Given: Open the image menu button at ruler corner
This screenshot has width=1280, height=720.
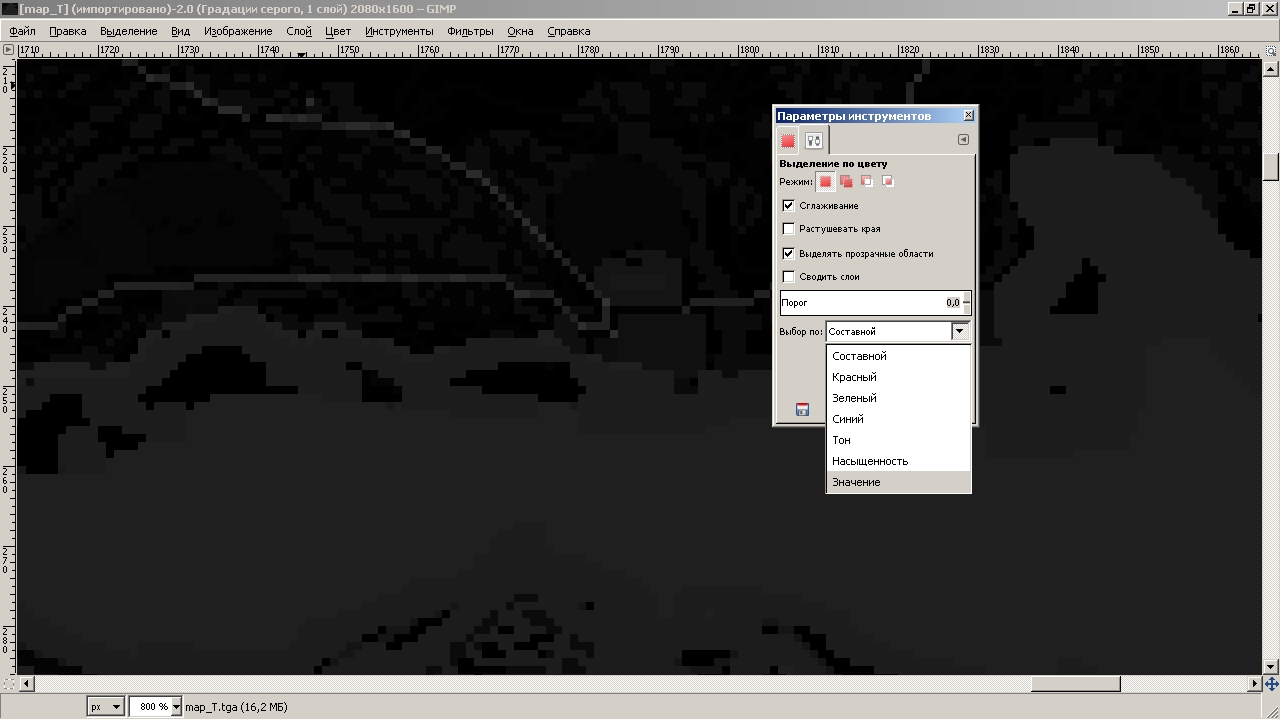Looking at the screenshot, I should point(9,49).
